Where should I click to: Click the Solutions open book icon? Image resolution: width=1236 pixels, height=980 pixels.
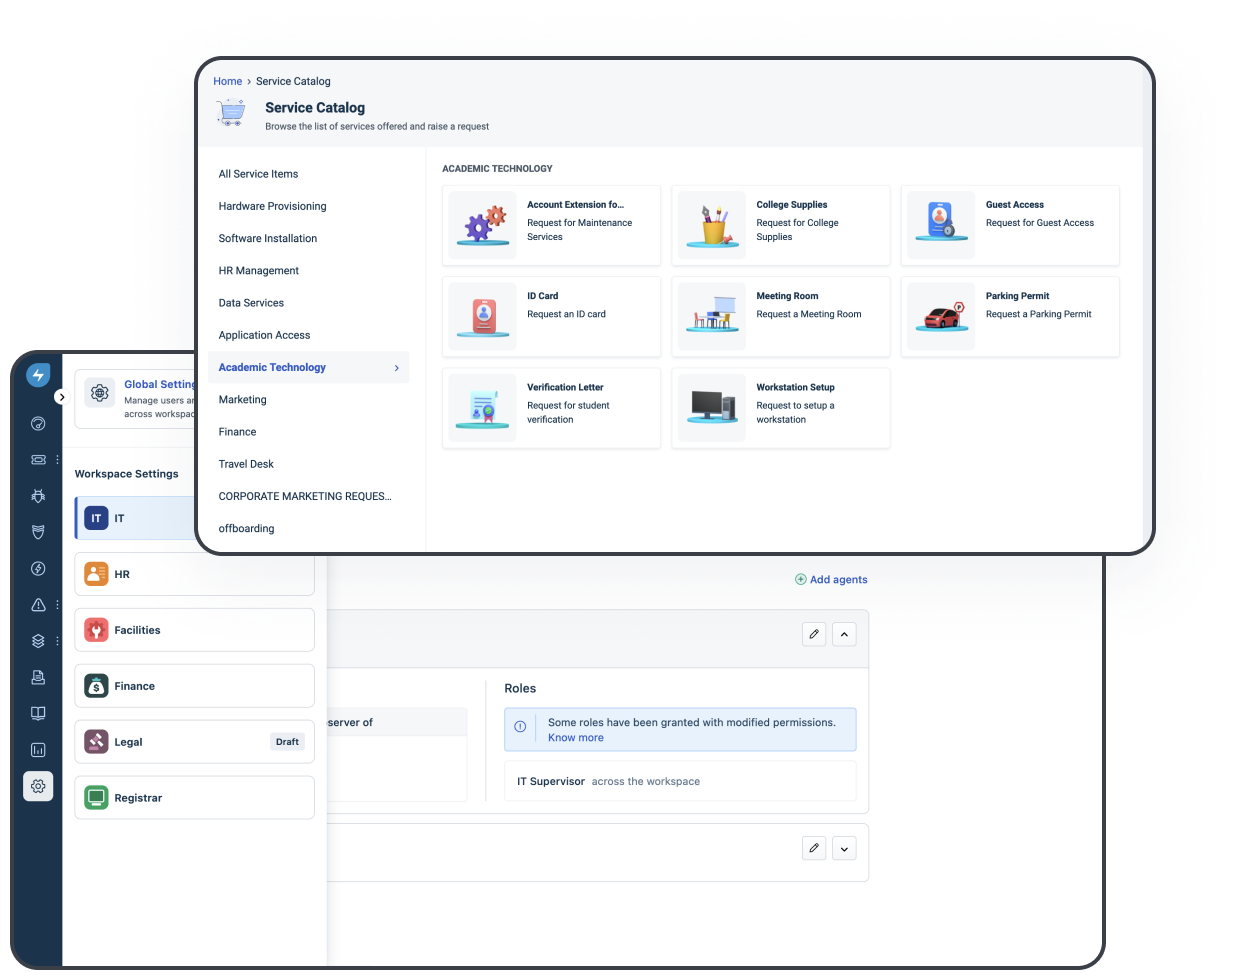tap(38, 713)
